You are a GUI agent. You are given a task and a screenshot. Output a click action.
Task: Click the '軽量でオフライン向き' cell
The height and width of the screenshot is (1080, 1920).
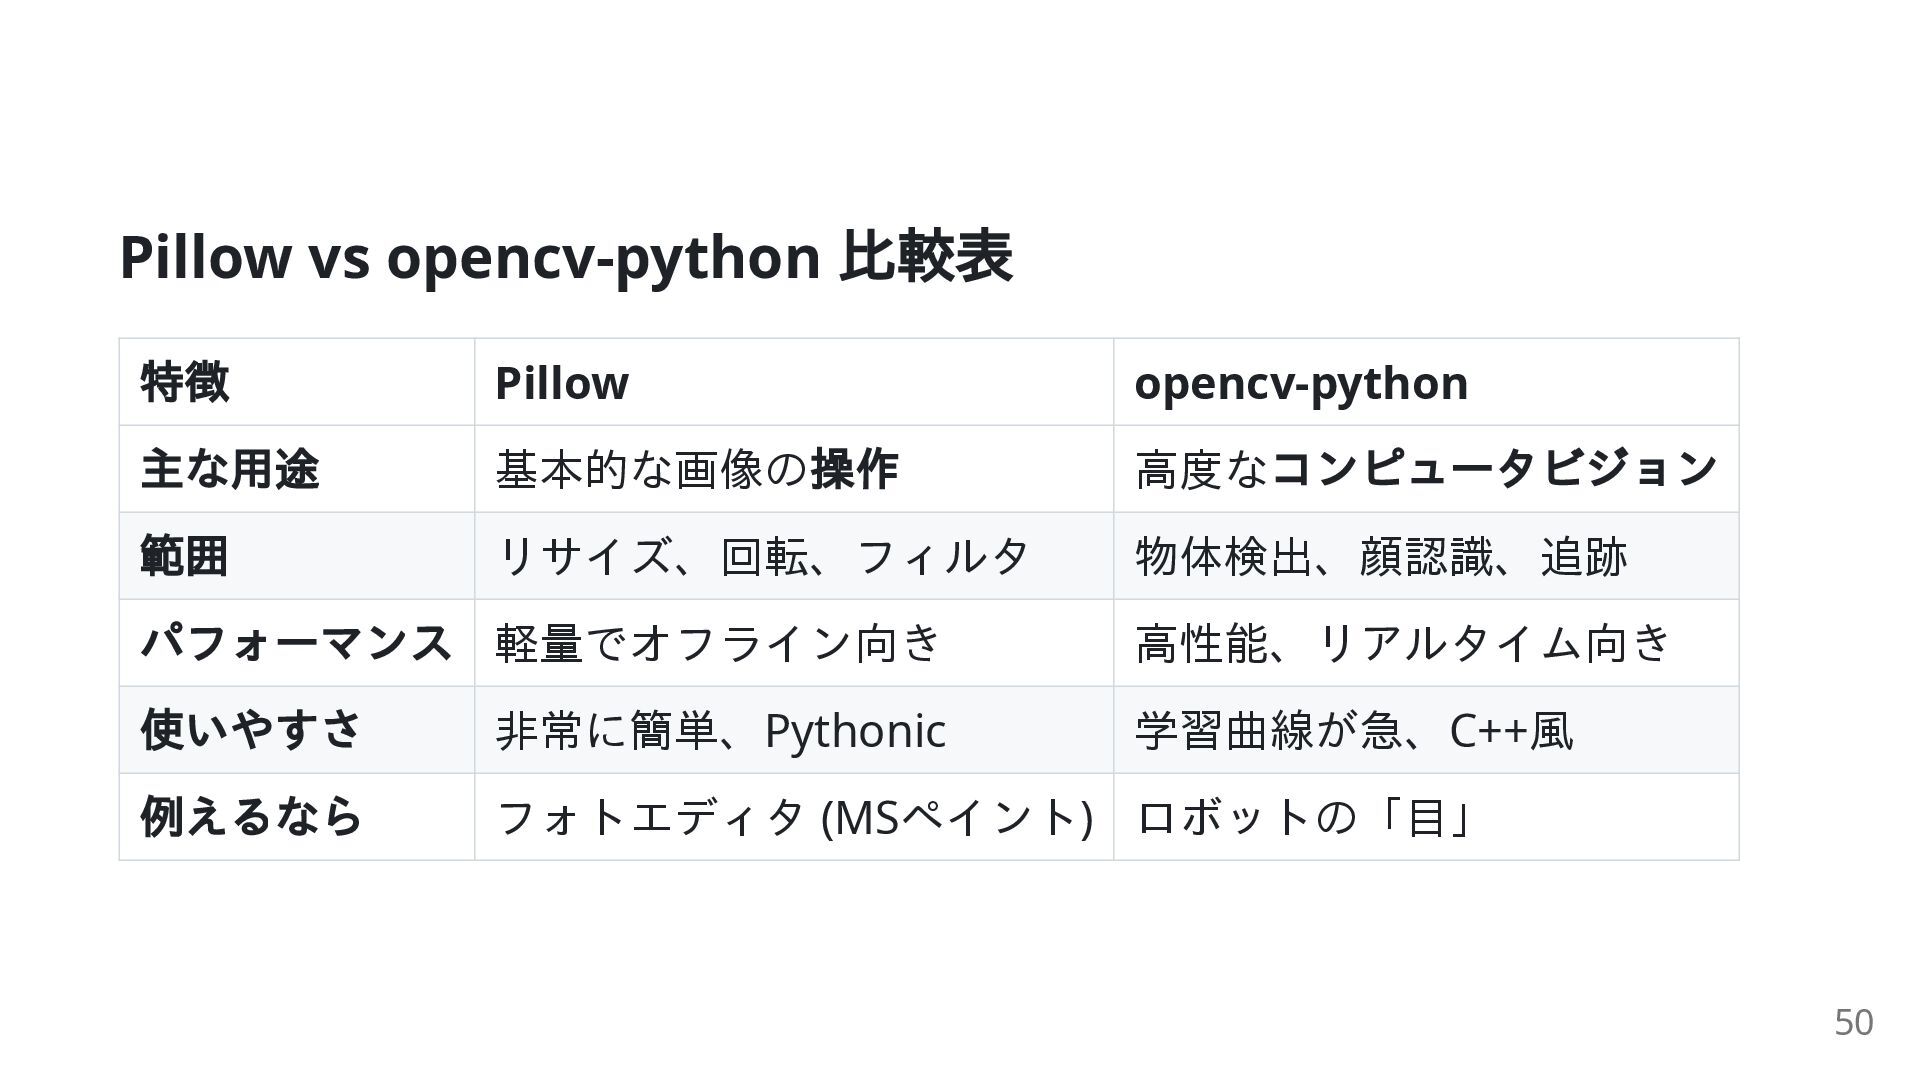719,643
